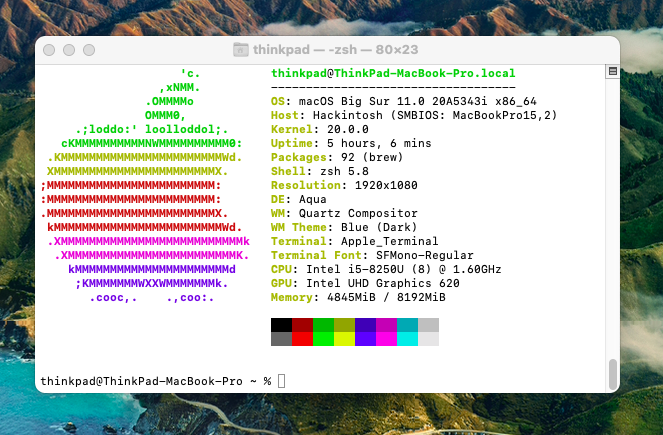This screenshot has height=435, width=663.
Task: Click the gray minimize button of Terminal window
Action: point(69,50)
